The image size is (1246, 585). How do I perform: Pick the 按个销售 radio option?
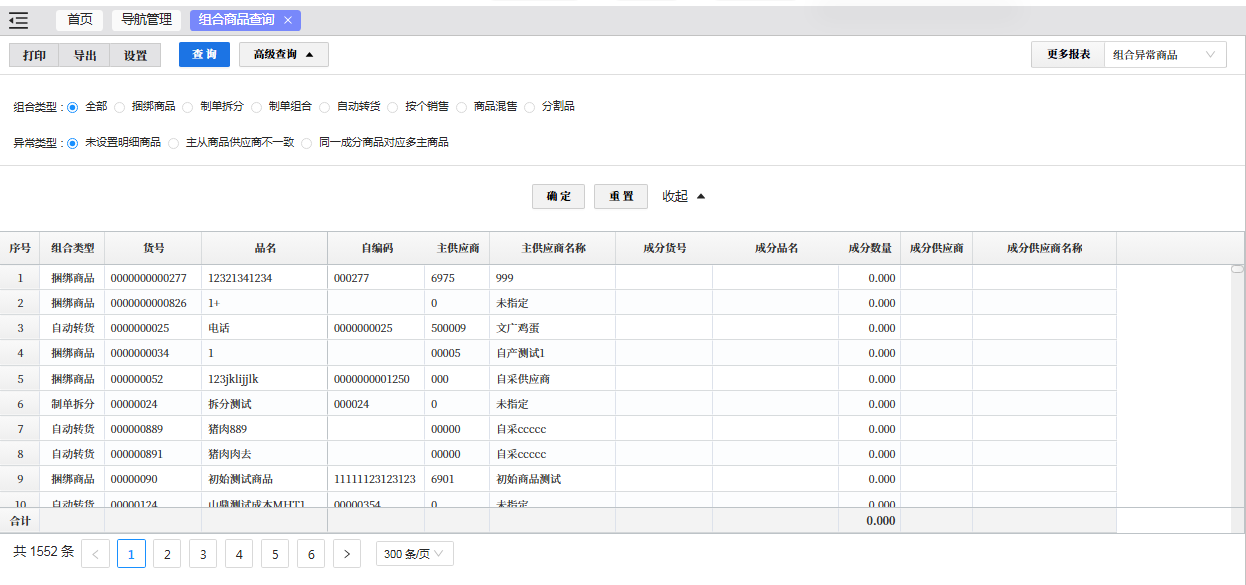tap(393, 106)
